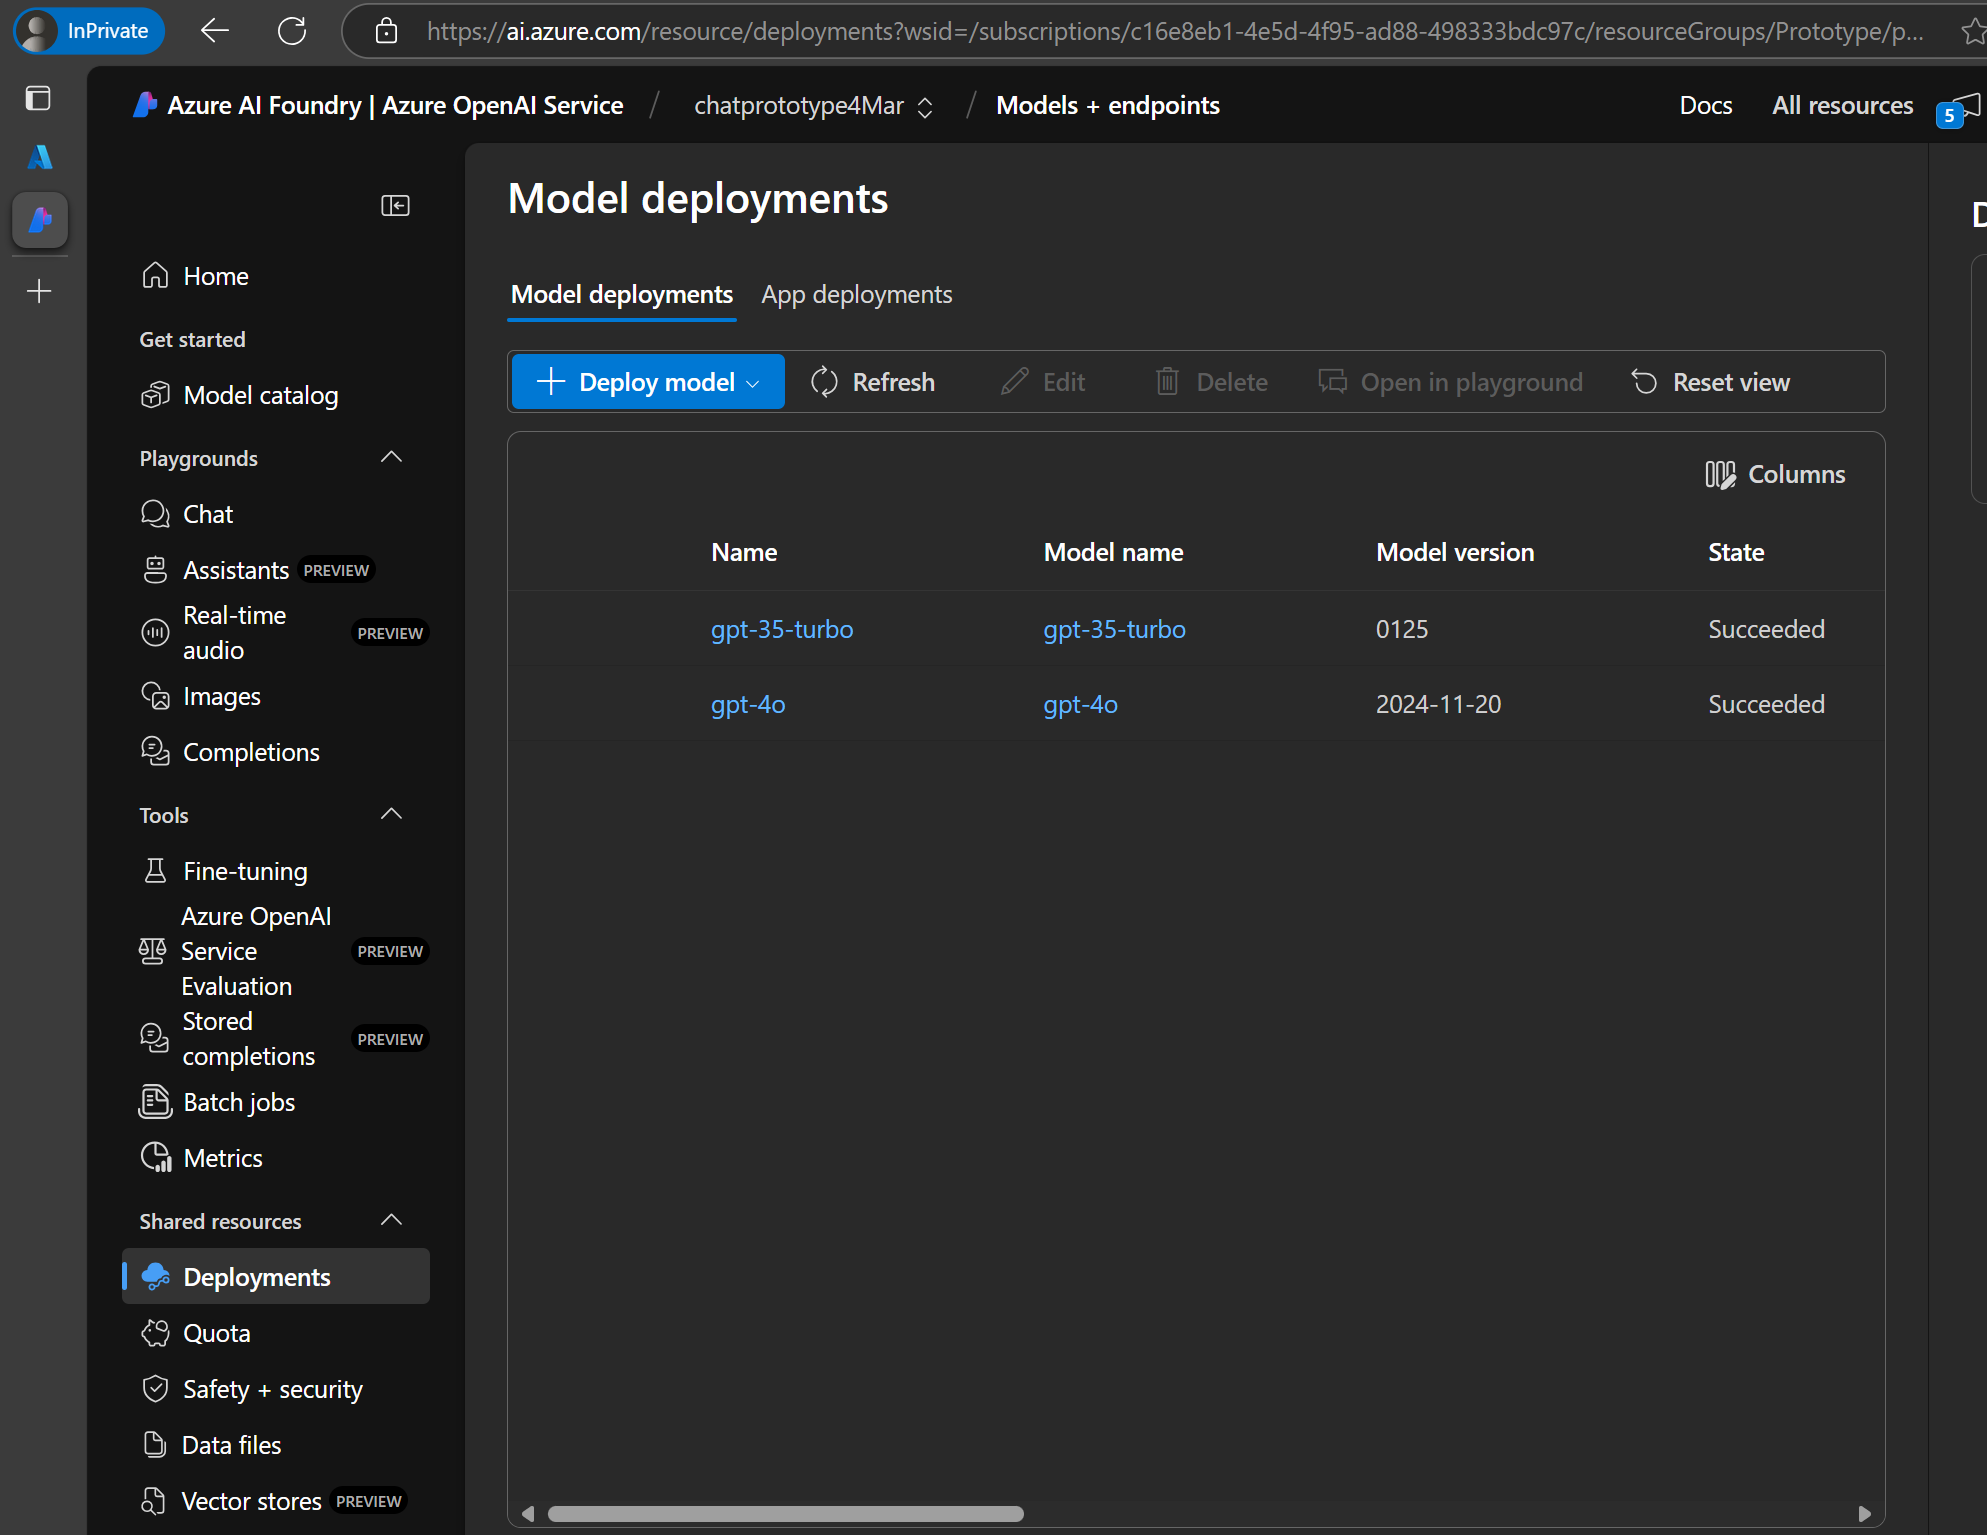Image resolution: width=1987 pixels, height=1535 pixels.
Task: Open the gpt-35-turbo deployment name link
Action: (x=782, y=629)
